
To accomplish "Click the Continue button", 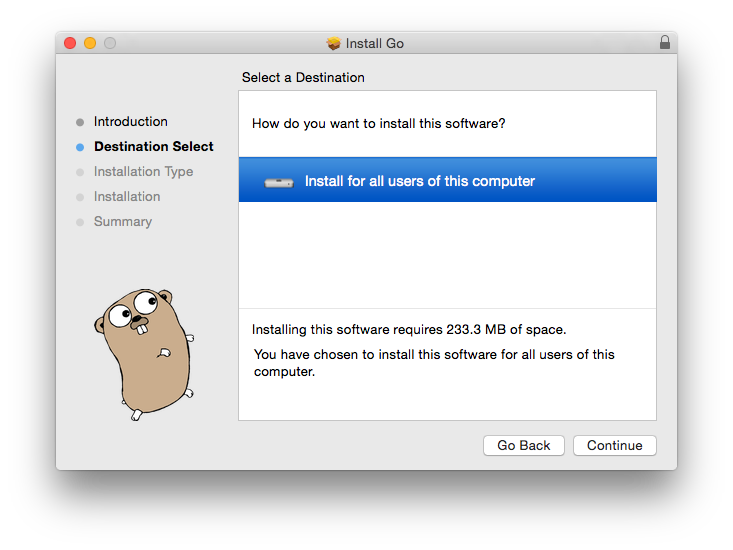I will tap(615, 445).
